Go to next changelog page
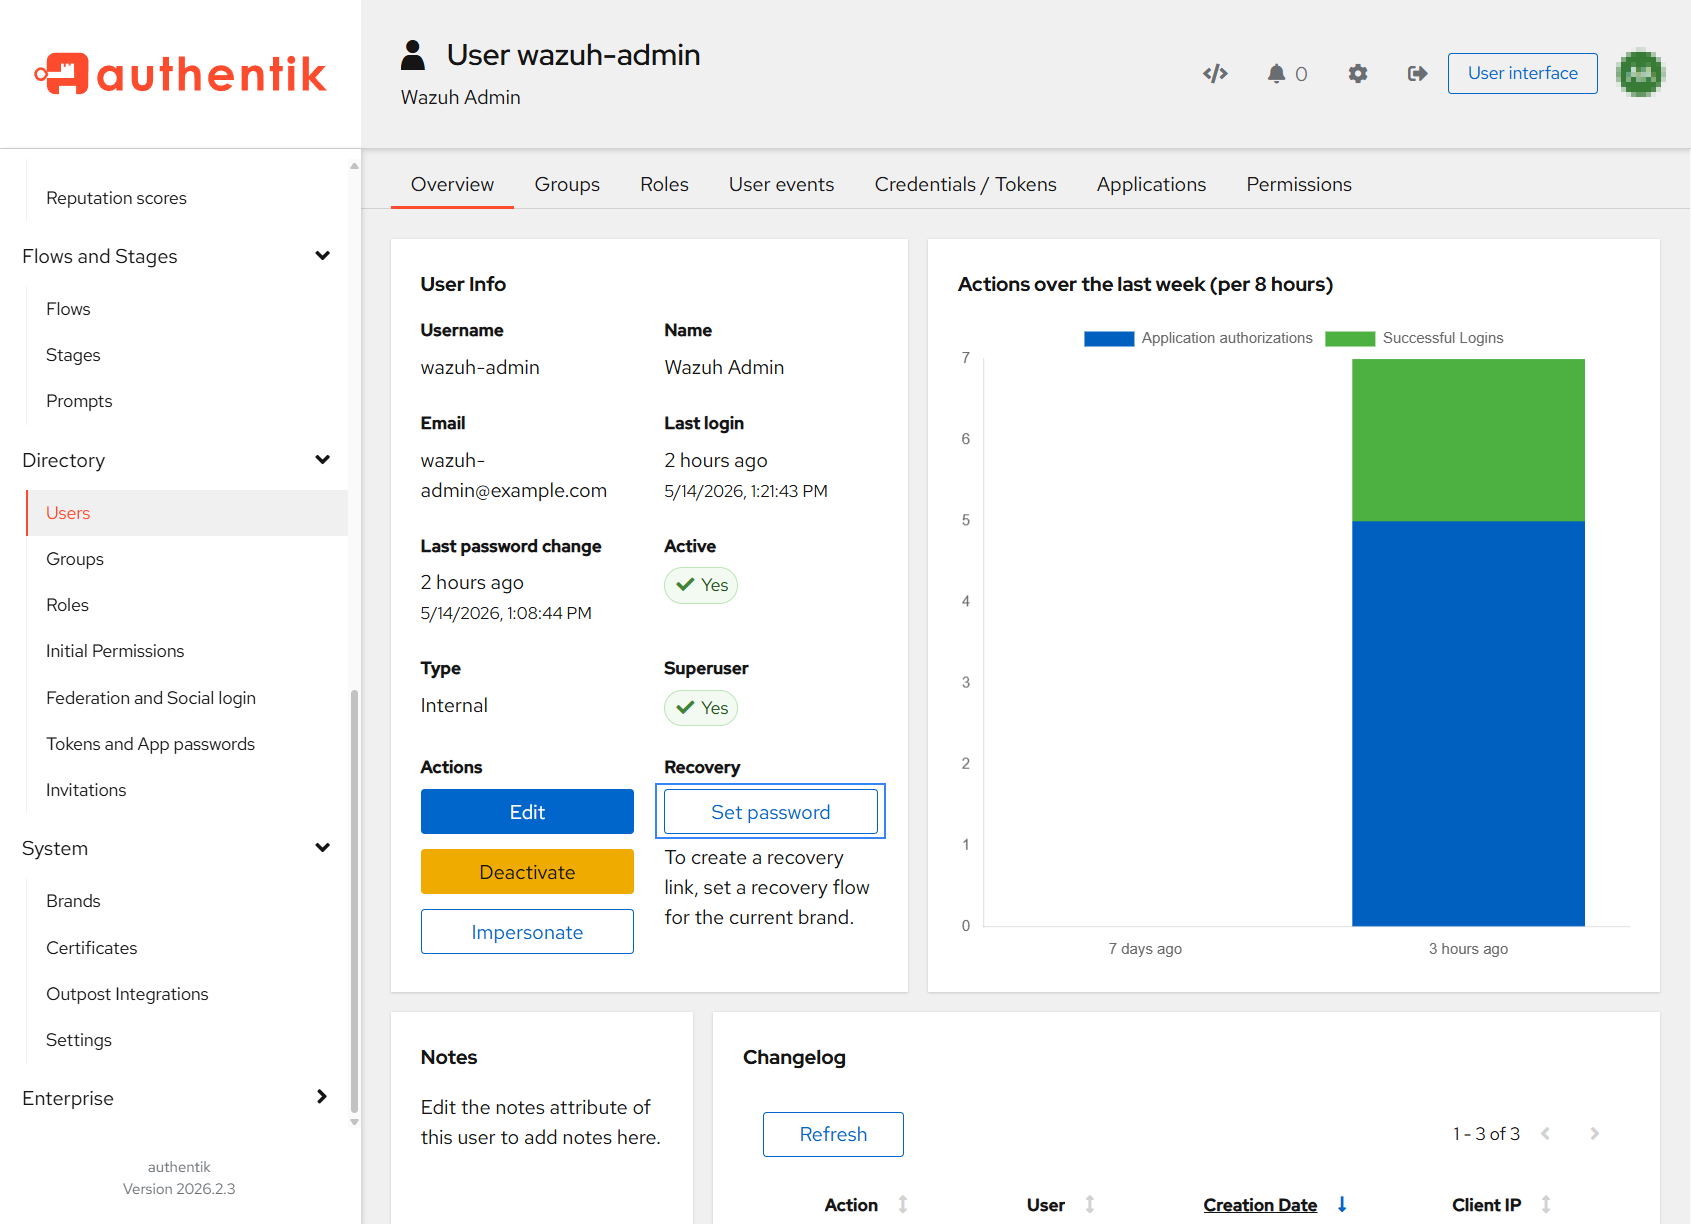The width and height of the screenshot is (1691, 1224). click(x=1595, y=1134)
